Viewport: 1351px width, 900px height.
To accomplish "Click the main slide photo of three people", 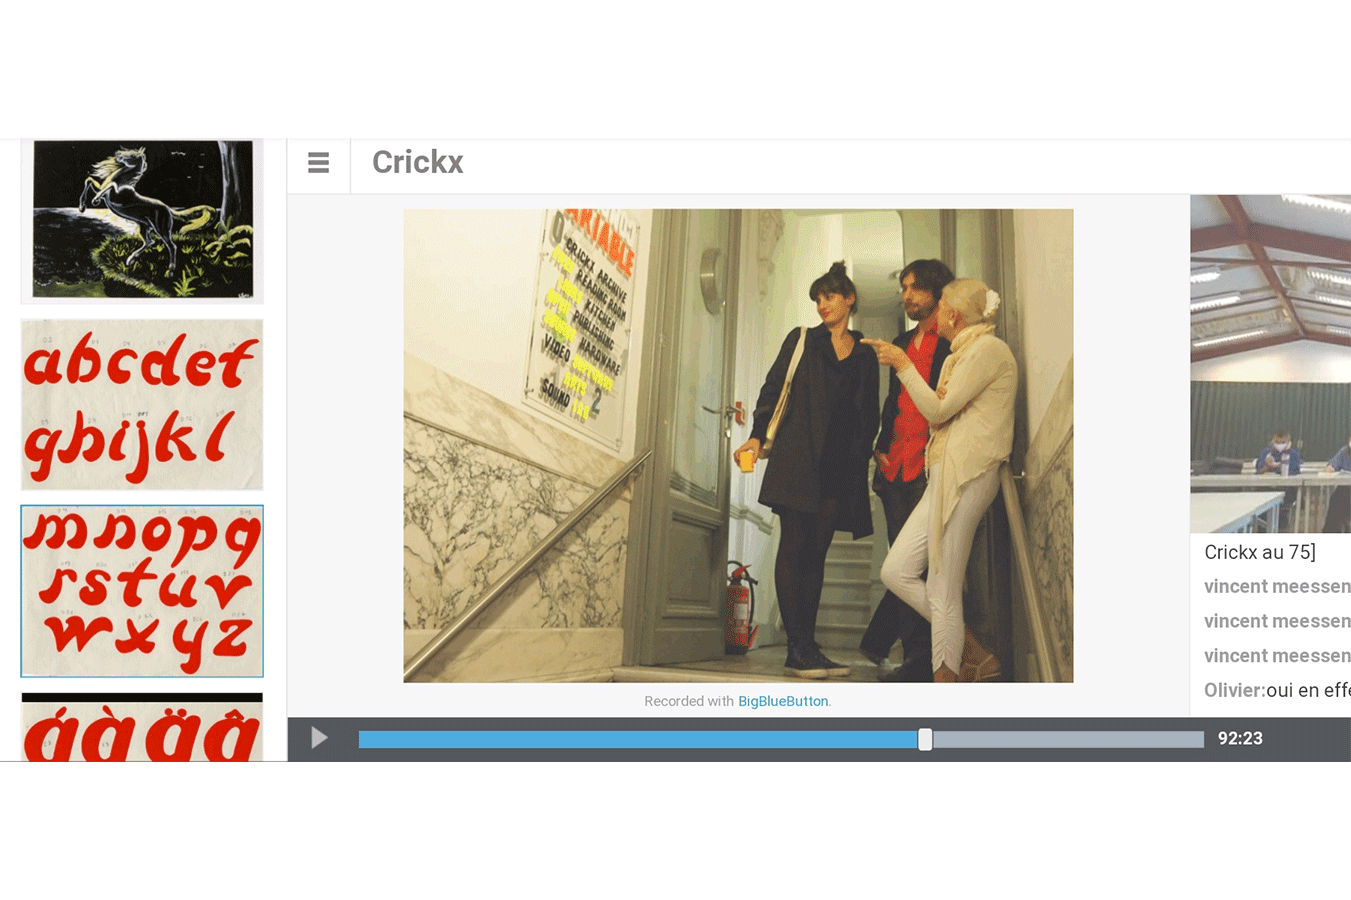I will click(738, 445).
